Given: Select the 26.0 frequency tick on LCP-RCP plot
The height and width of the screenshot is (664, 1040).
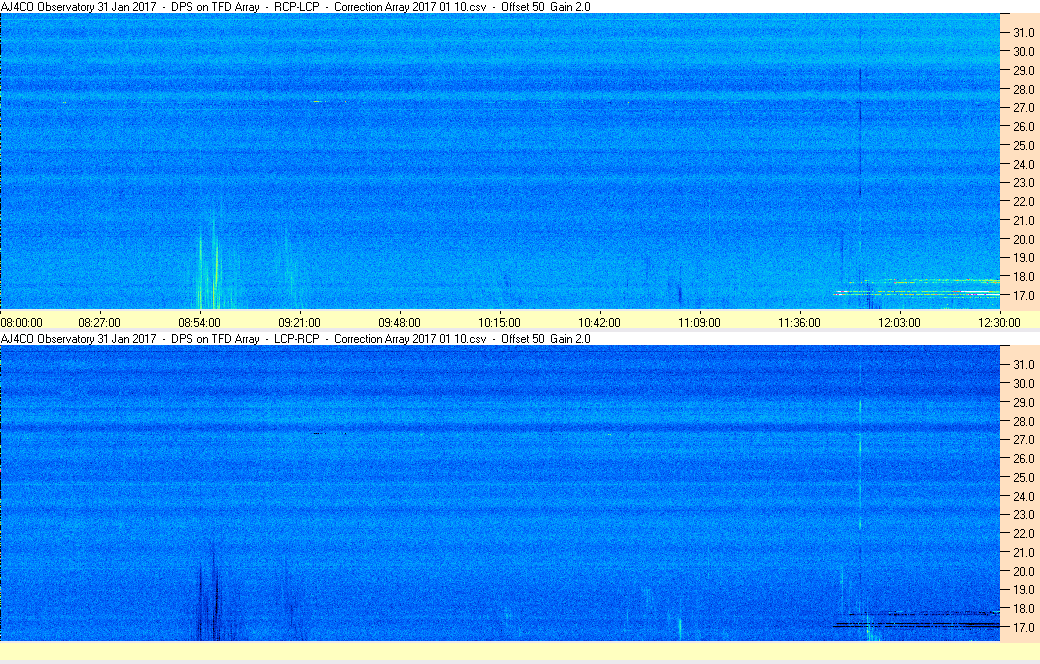Looking at the screenshot, I should pos(1023,458).
